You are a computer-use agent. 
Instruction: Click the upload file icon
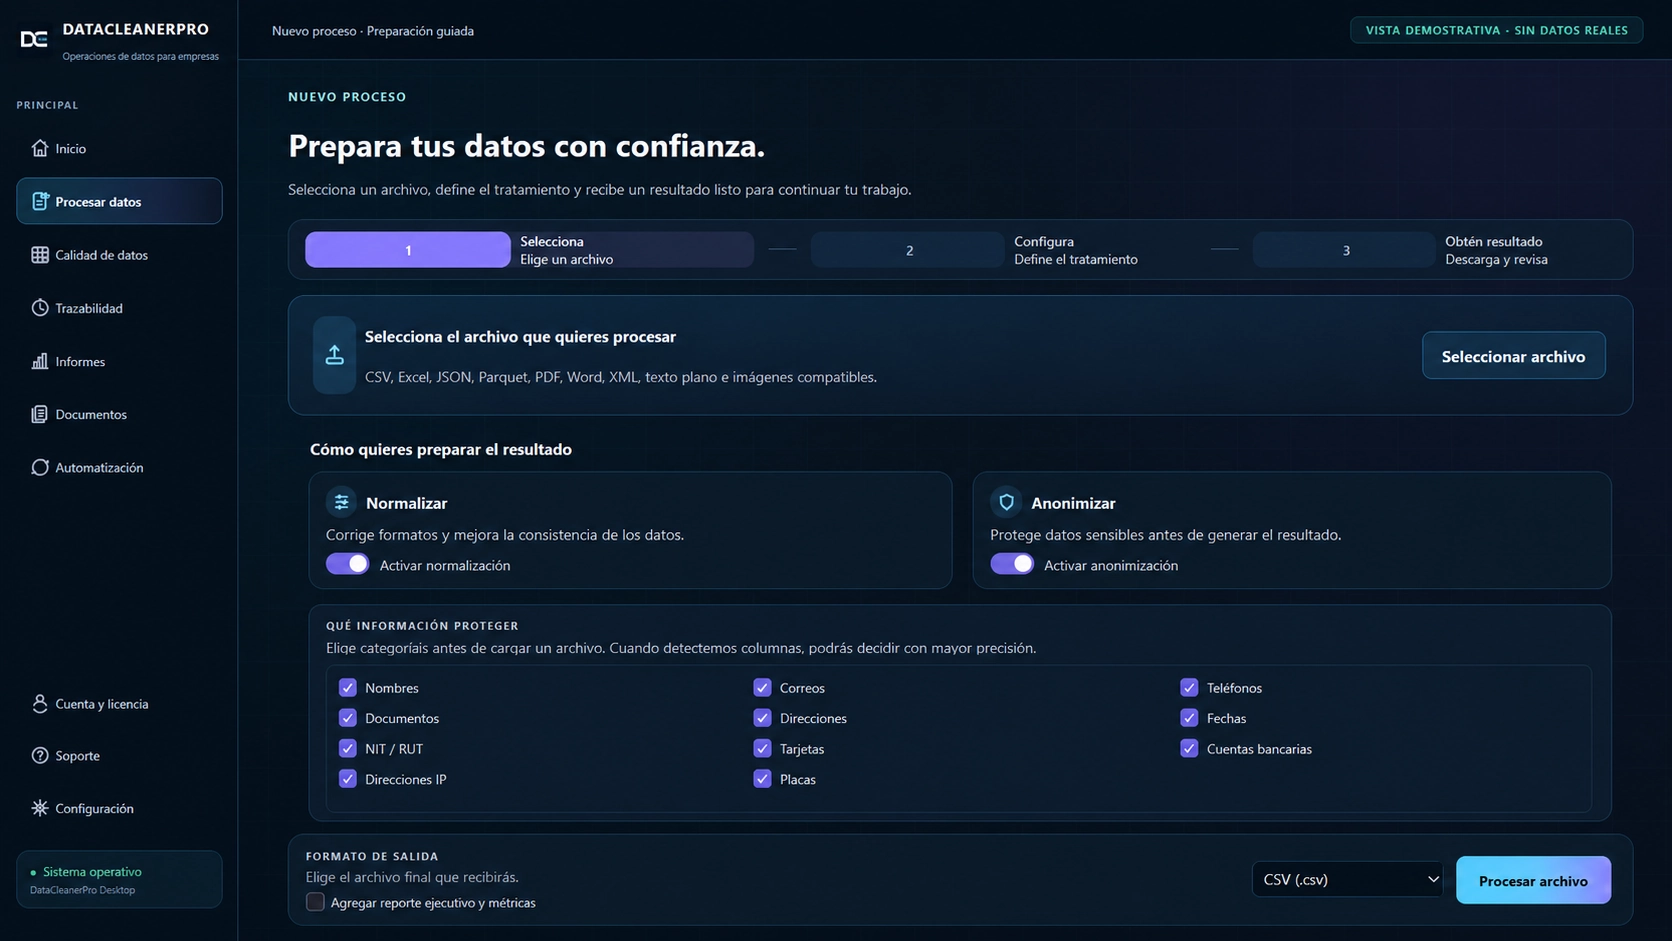[334, 355]
